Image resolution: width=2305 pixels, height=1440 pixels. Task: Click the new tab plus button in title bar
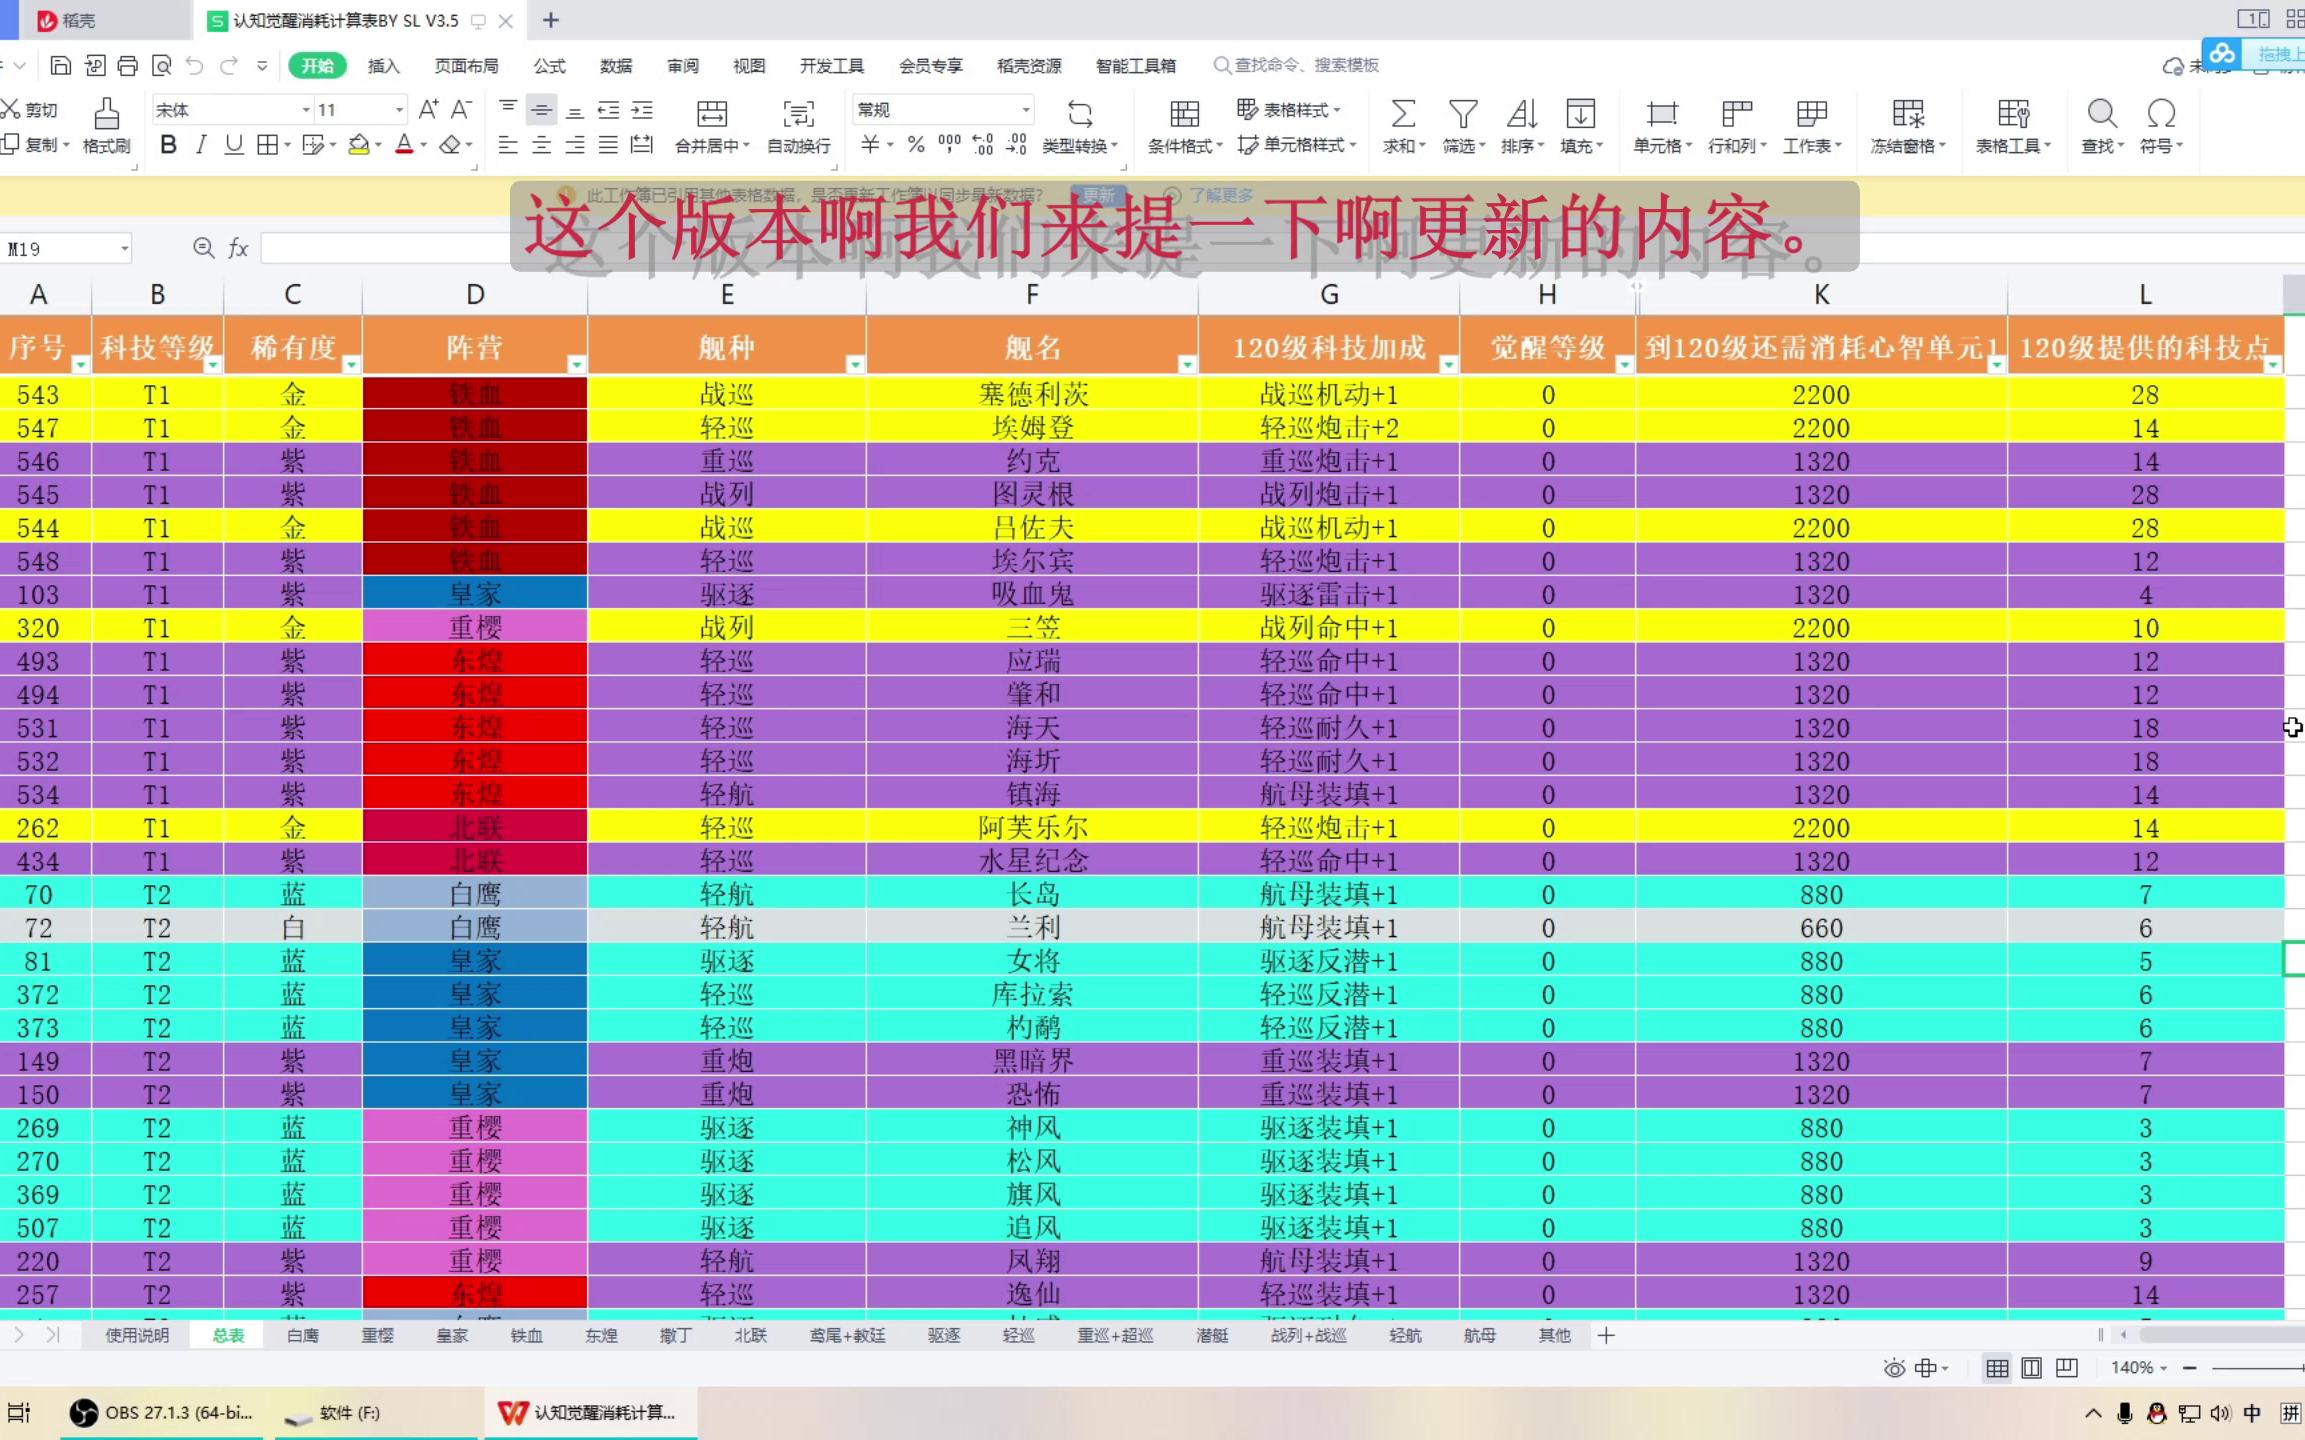pos(550,20)
